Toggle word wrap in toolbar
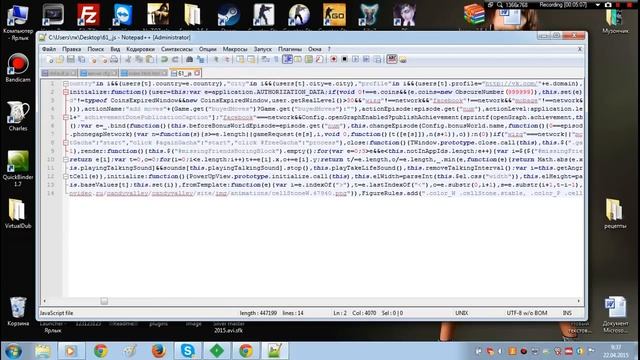The height and width of the screenshot is (360, 640). pyautogui.click(x=266, y=60)
